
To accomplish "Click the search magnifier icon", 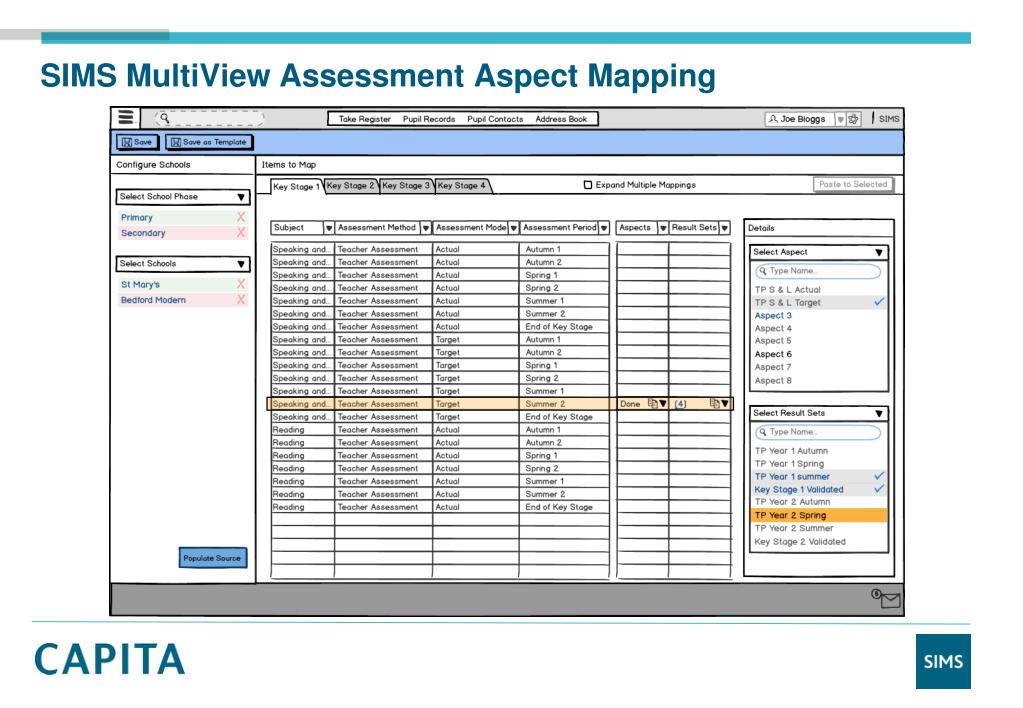I will coord(164,118).
